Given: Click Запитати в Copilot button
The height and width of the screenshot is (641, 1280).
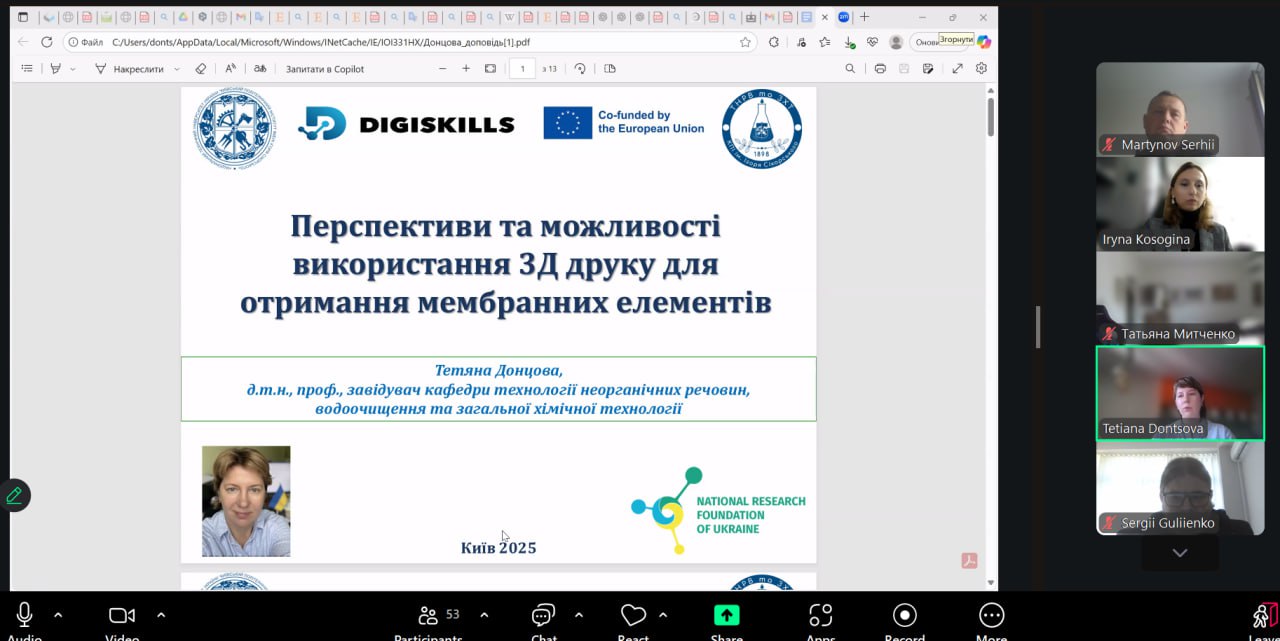Looking at the screenshot, I should coord(324,69).
